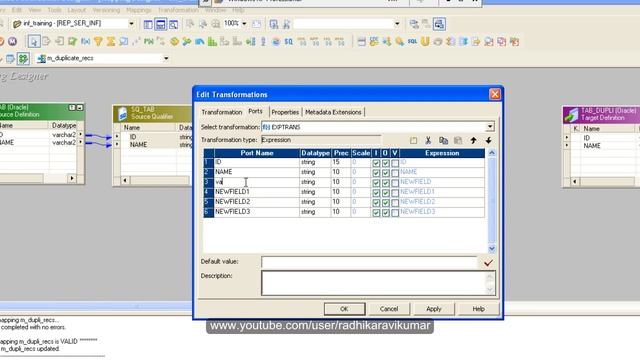Click the SQ source qualifier toolbar icon
This screenshot has height=360, width=640.
[x=289, y=42]
